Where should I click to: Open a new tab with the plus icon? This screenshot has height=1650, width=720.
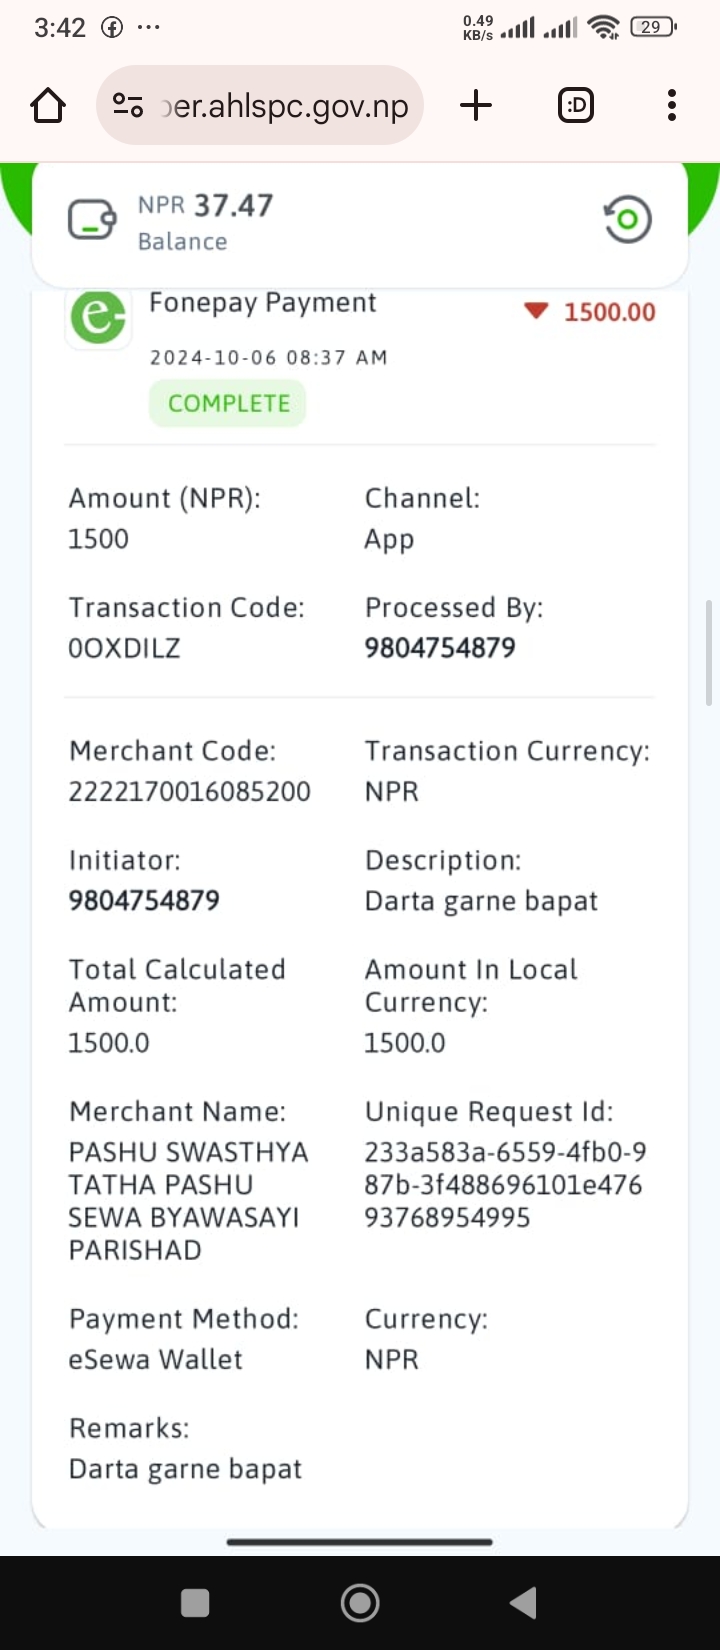476,105
